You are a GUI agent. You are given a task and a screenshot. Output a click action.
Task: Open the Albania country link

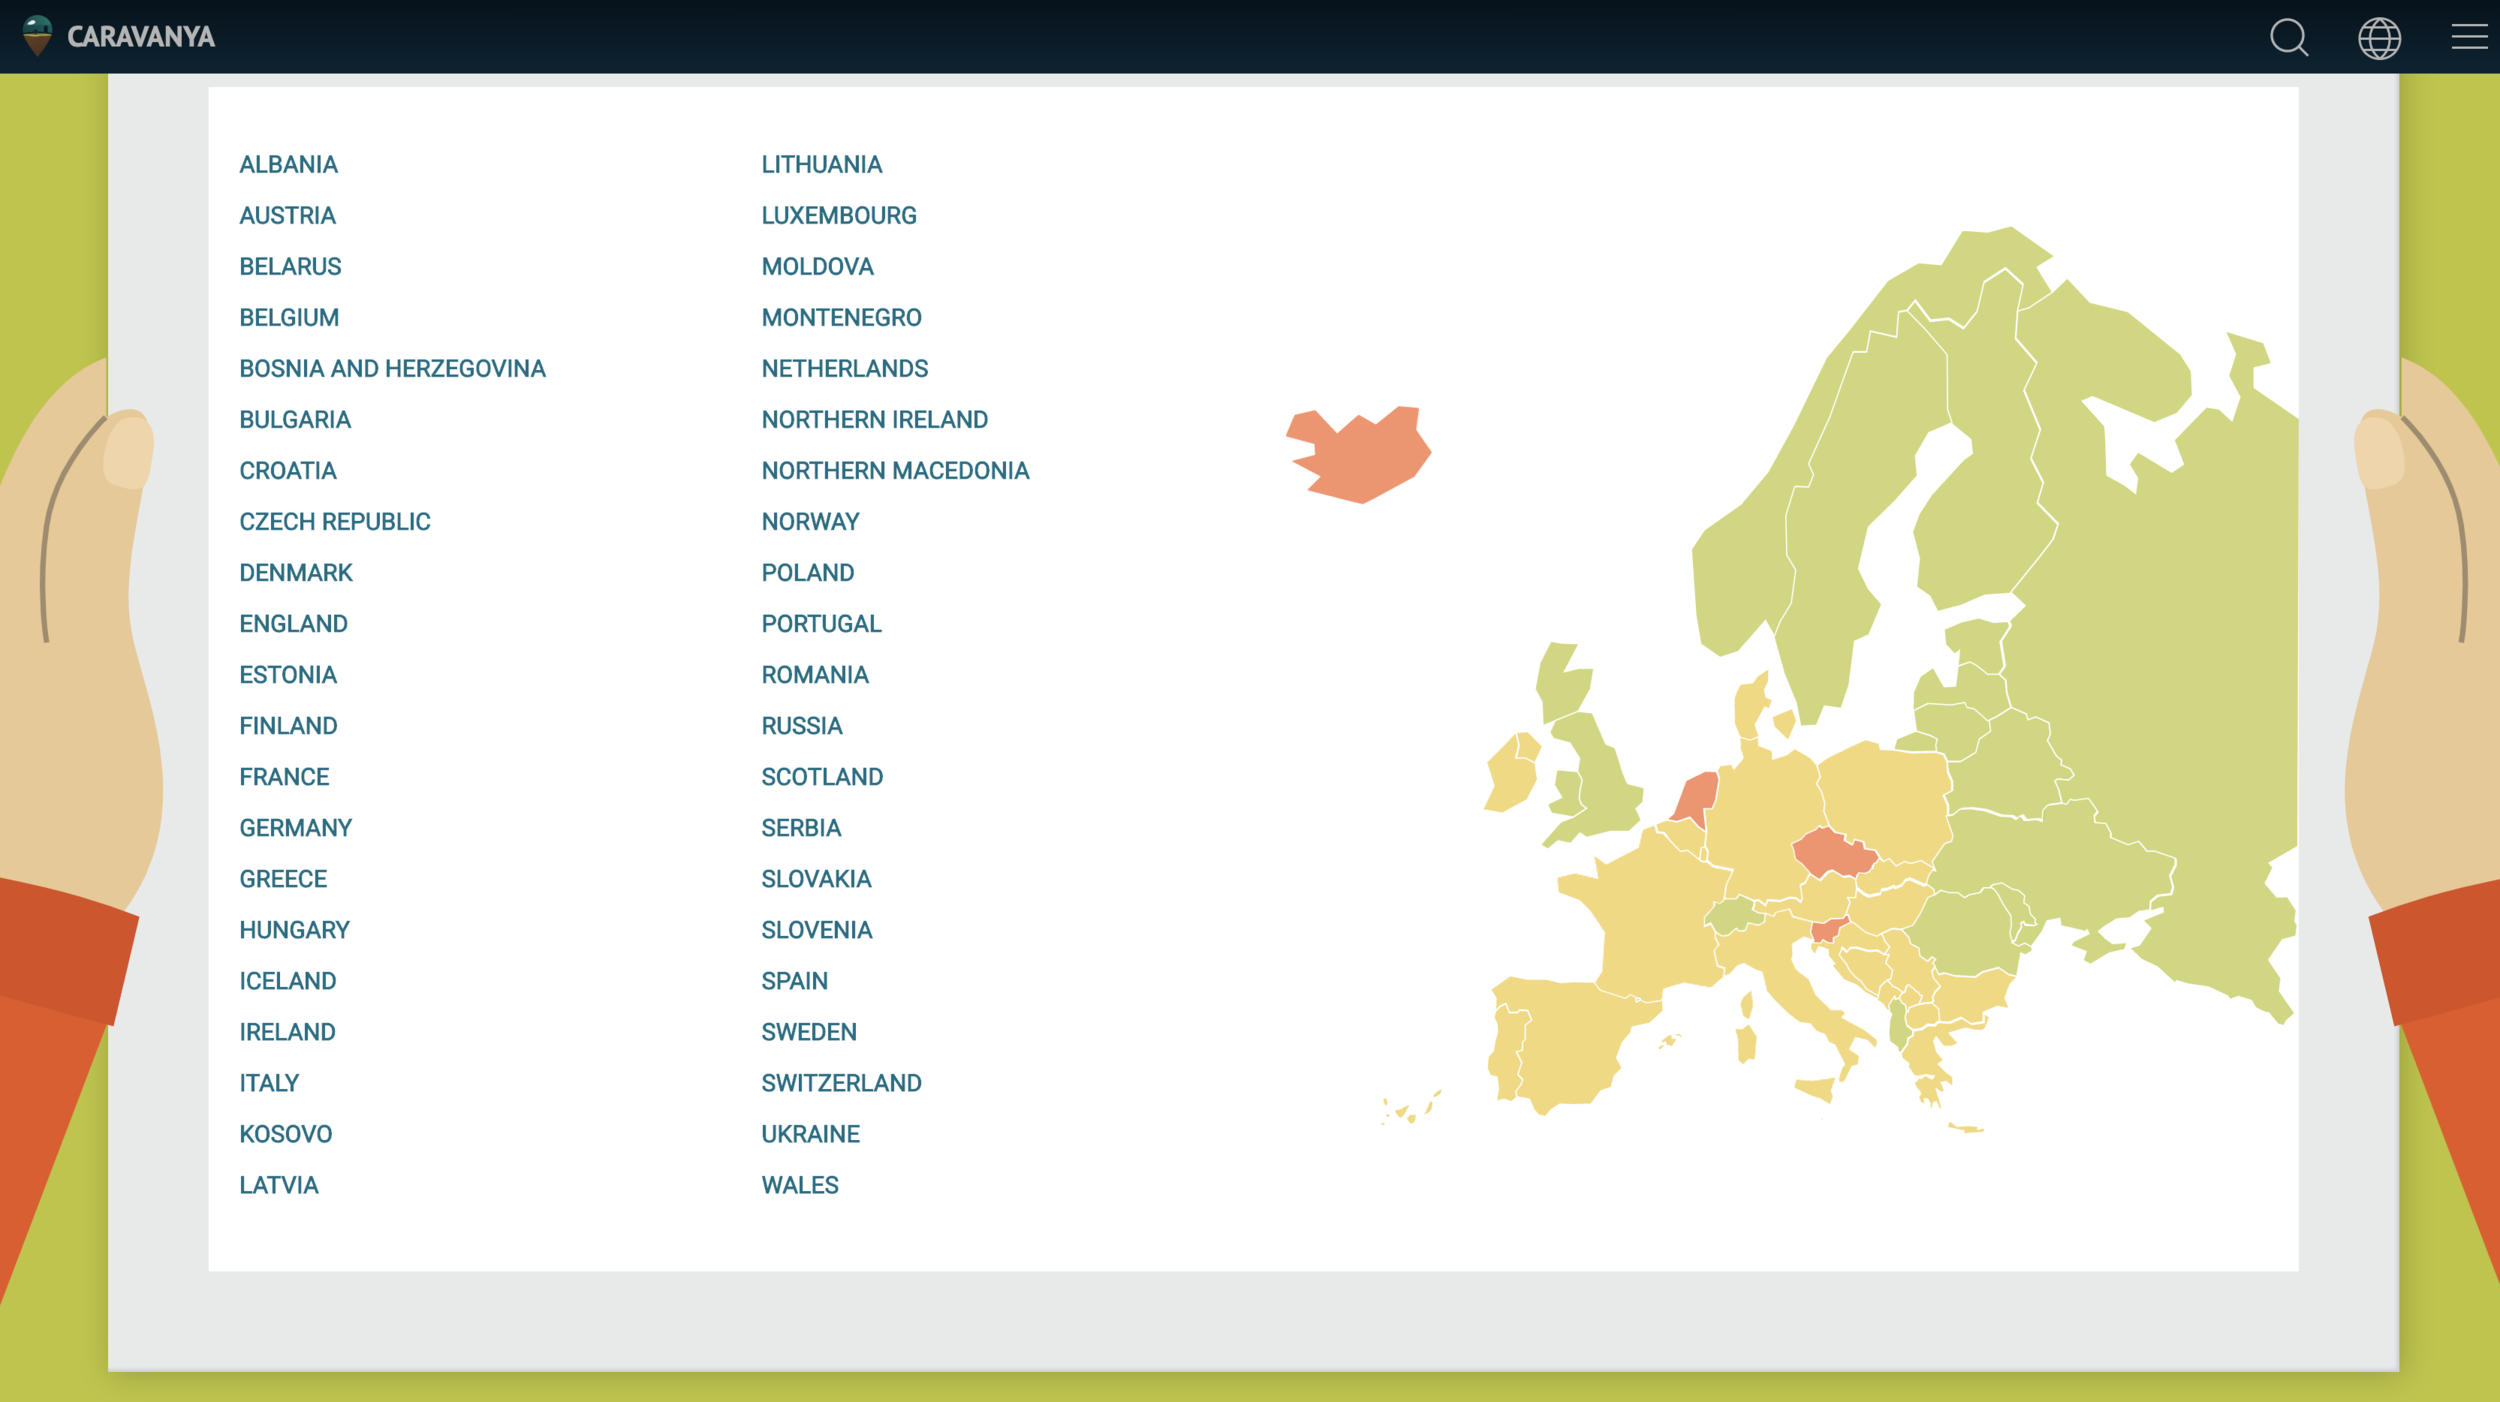pos(288,164)
